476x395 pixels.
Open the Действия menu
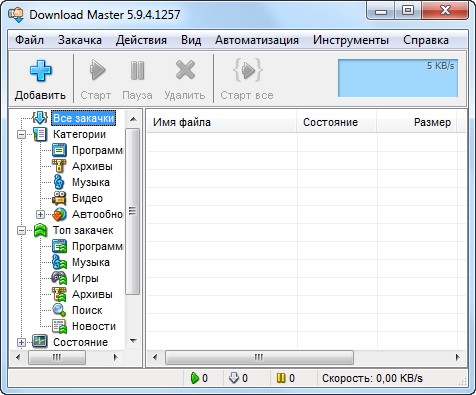tap(141, 40)
